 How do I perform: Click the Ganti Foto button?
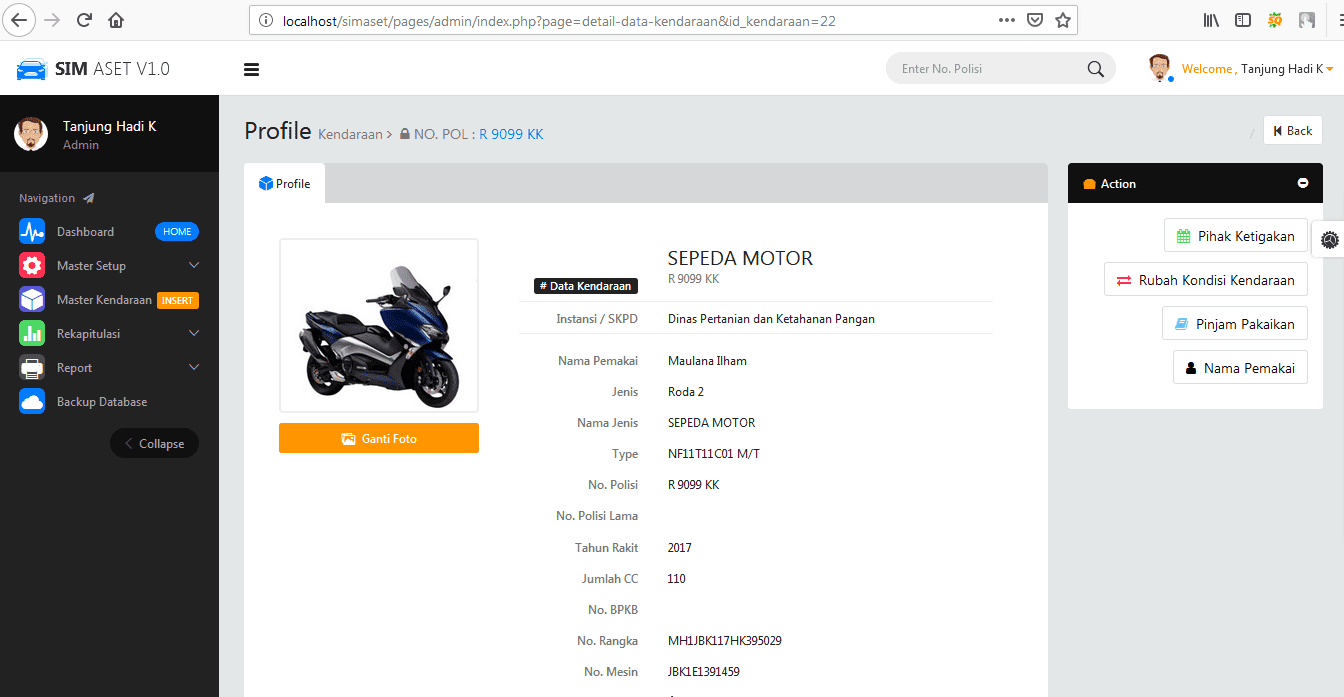click(x=378, y=437)
